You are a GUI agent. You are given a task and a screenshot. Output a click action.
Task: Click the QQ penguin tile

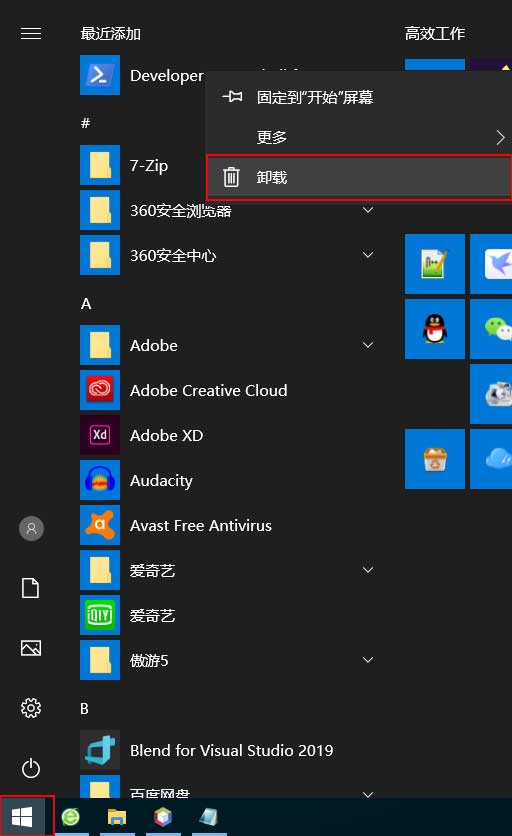(435, 328)
